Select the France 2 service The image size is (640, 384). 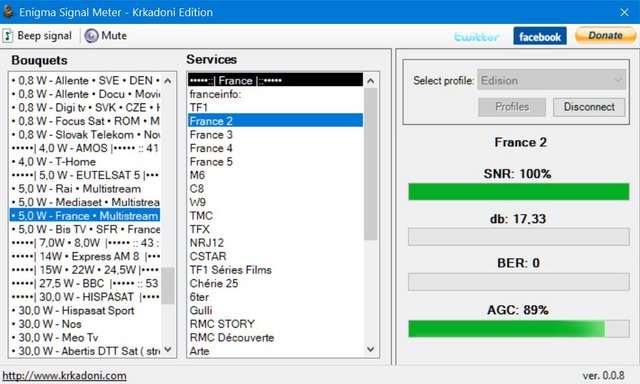(x=276, y=121)
